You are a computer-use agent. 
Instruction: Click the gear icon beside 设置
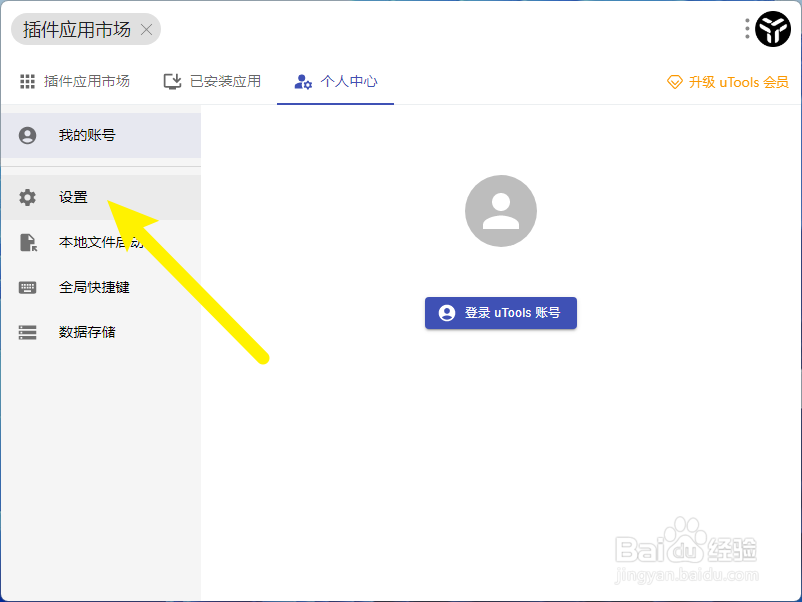pos(27,197)
